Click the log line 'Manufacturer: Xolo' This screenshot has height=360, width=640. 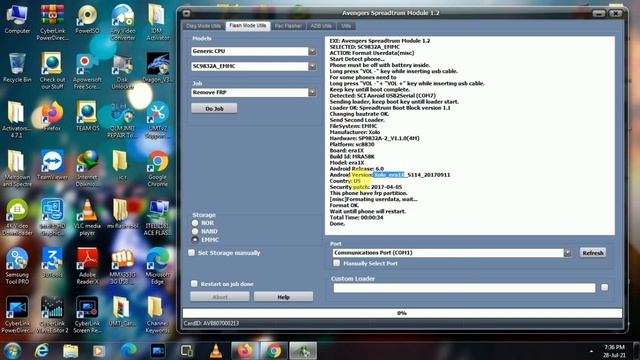355,132
